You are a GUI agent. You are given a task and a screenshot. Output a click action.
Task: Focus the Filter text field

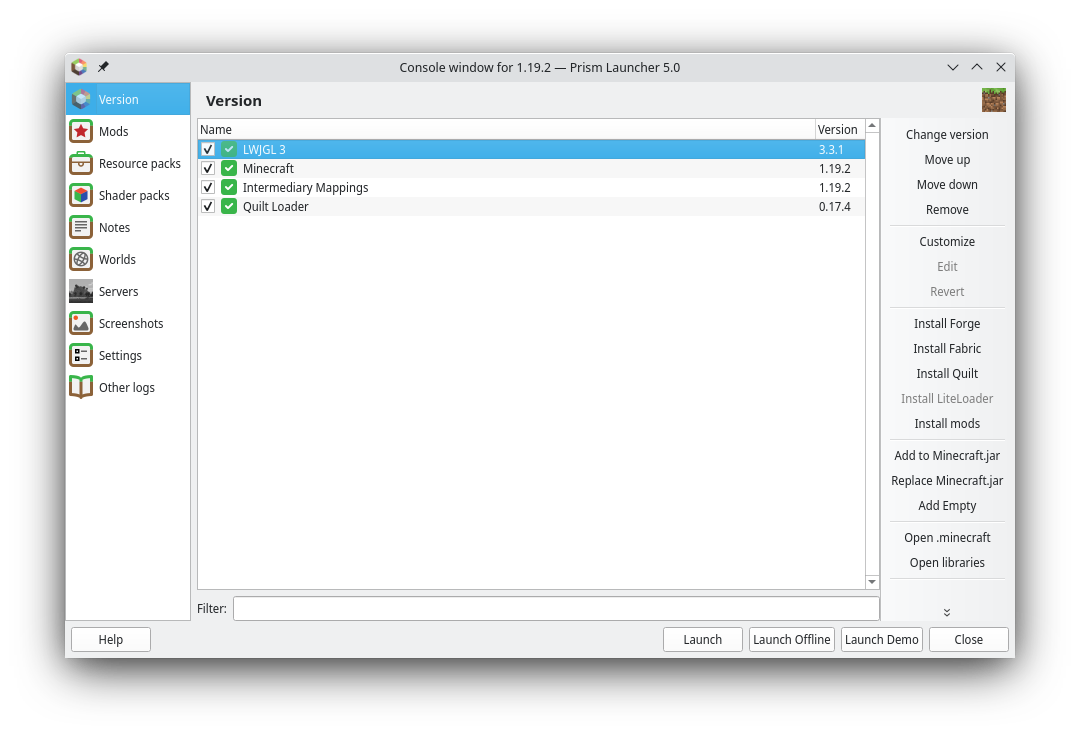click(556, 608)
